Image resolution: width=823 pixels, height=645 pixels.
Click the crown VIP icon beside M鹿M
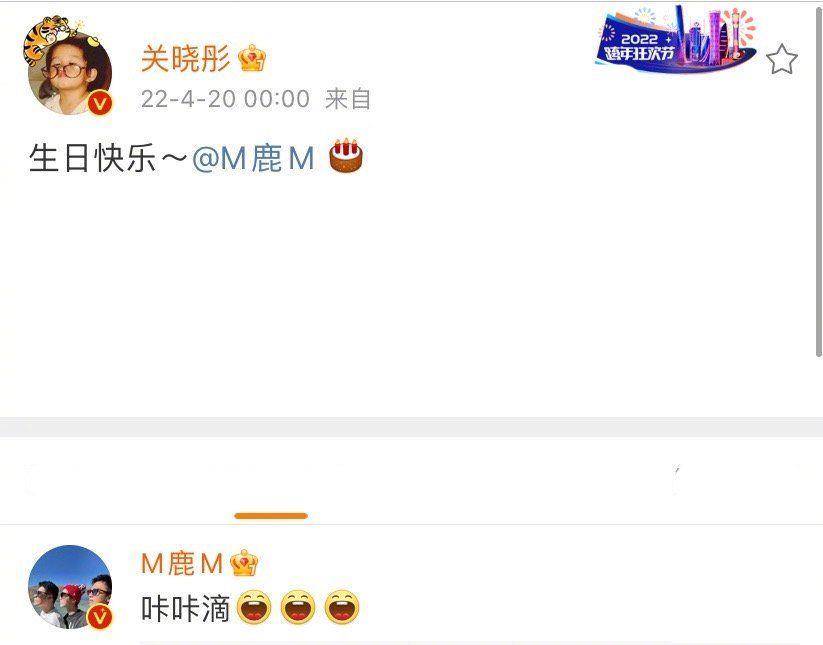244,563
